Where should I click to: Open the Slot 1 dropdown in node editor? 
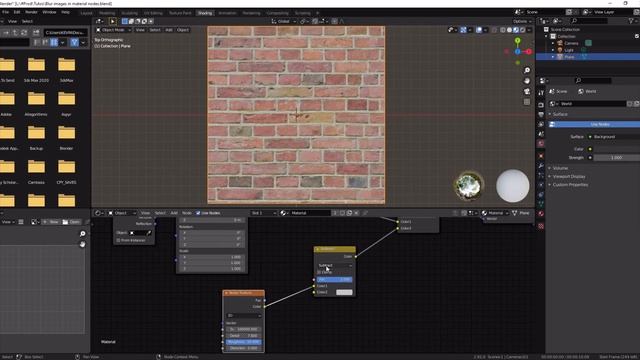[264, 213]
